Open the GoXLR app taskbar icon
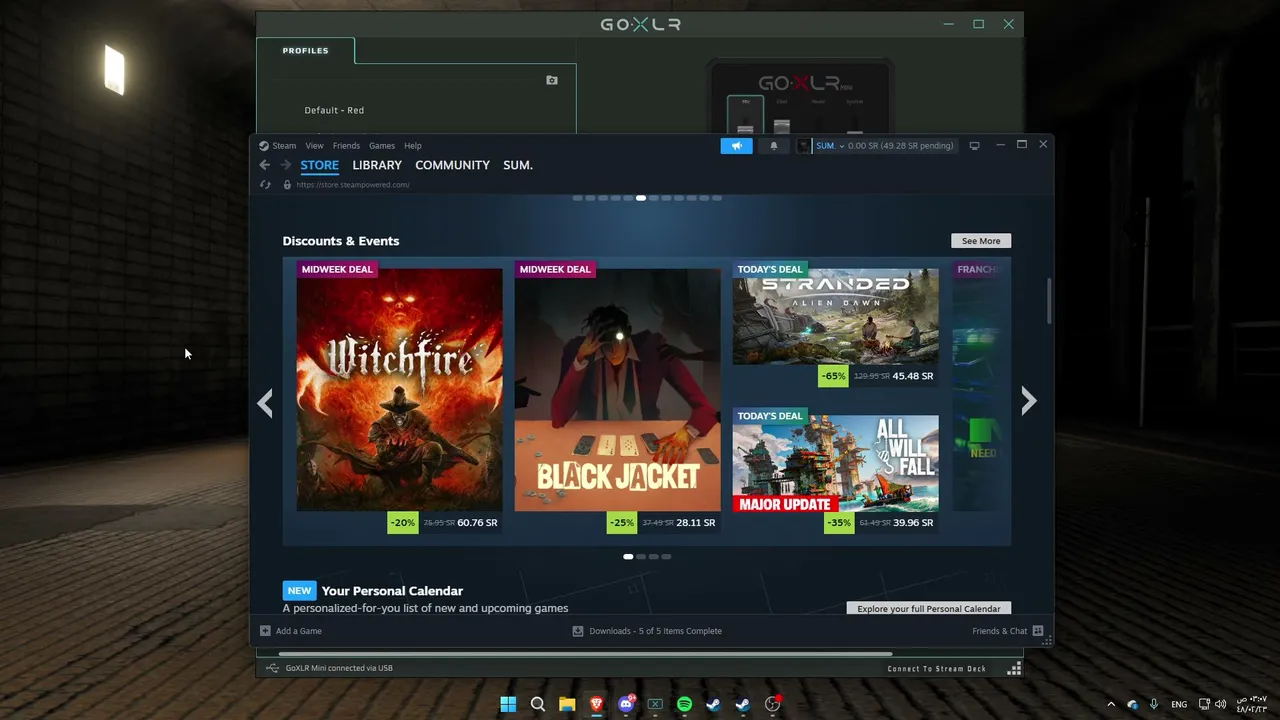Viewport: 1280px width, 720px height. pyautogui.click(x=655, y=704)
